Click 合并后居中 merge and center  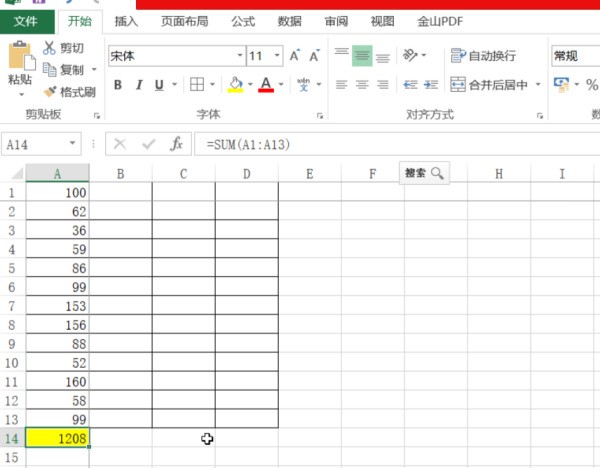point(489,84)
